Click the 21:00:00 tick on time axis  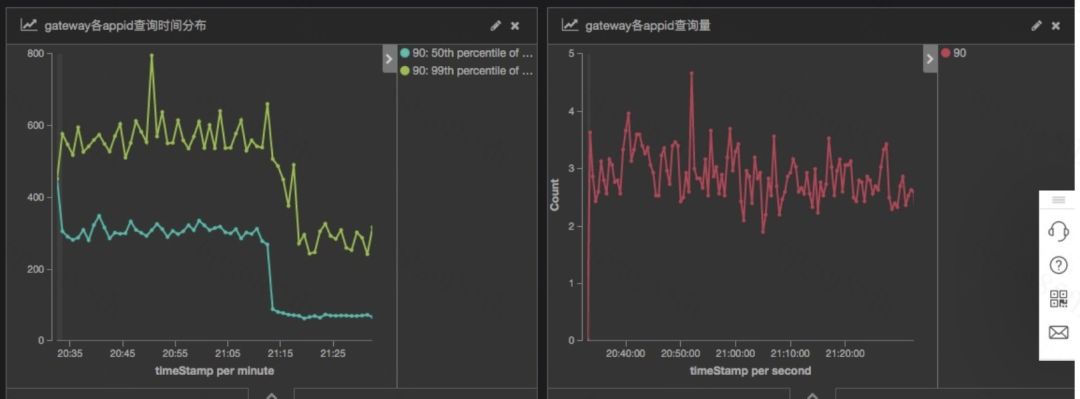pyautogui.click(x=736, y=353)
